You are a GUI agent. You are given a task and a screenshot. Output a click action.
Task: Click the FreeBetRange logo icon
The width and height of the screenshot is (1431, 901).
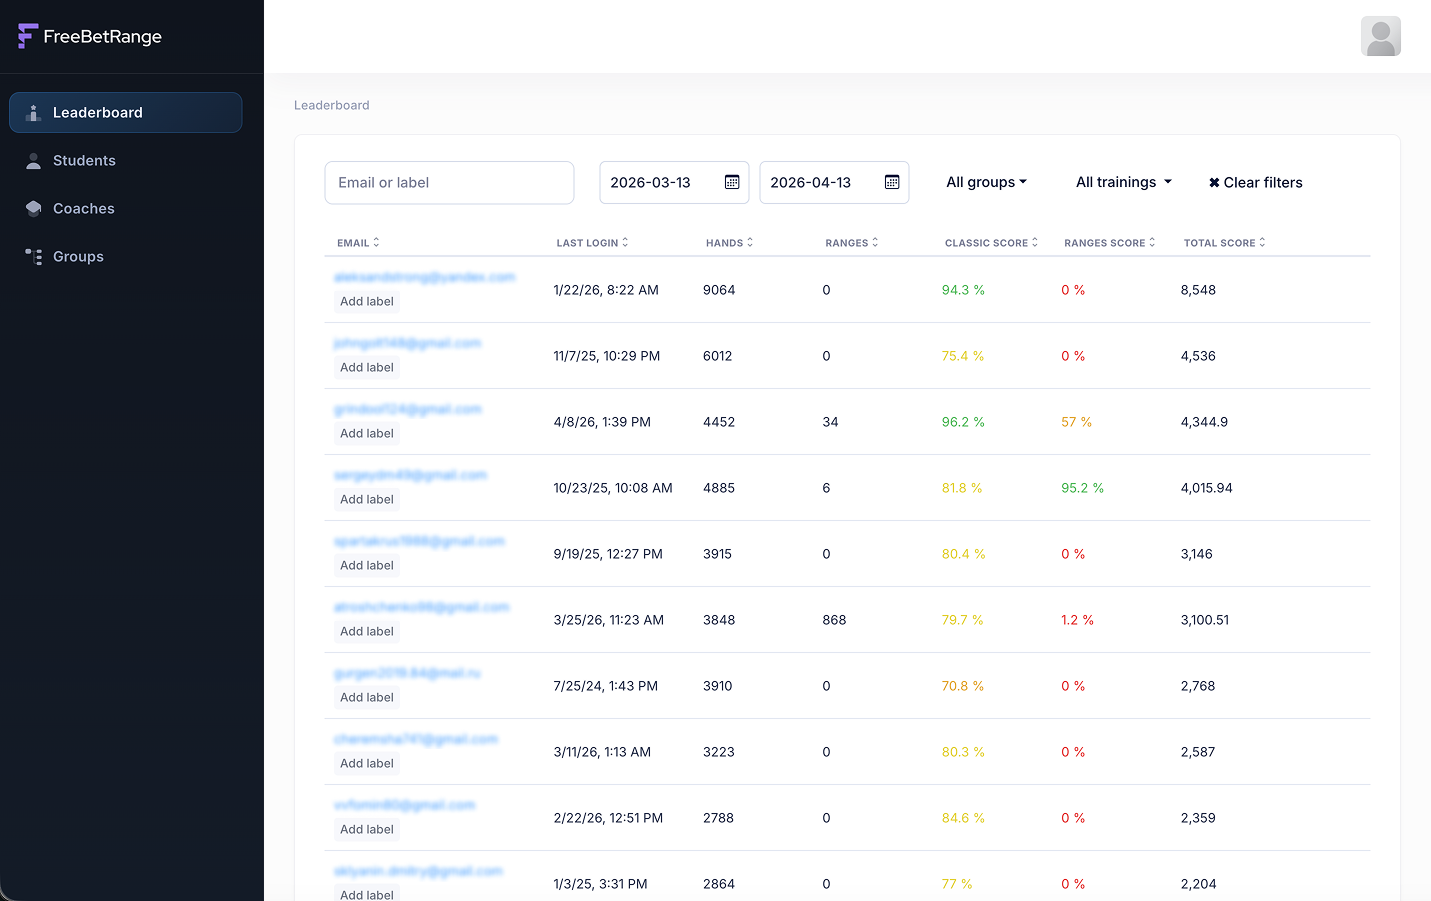(x=28, y=36)
